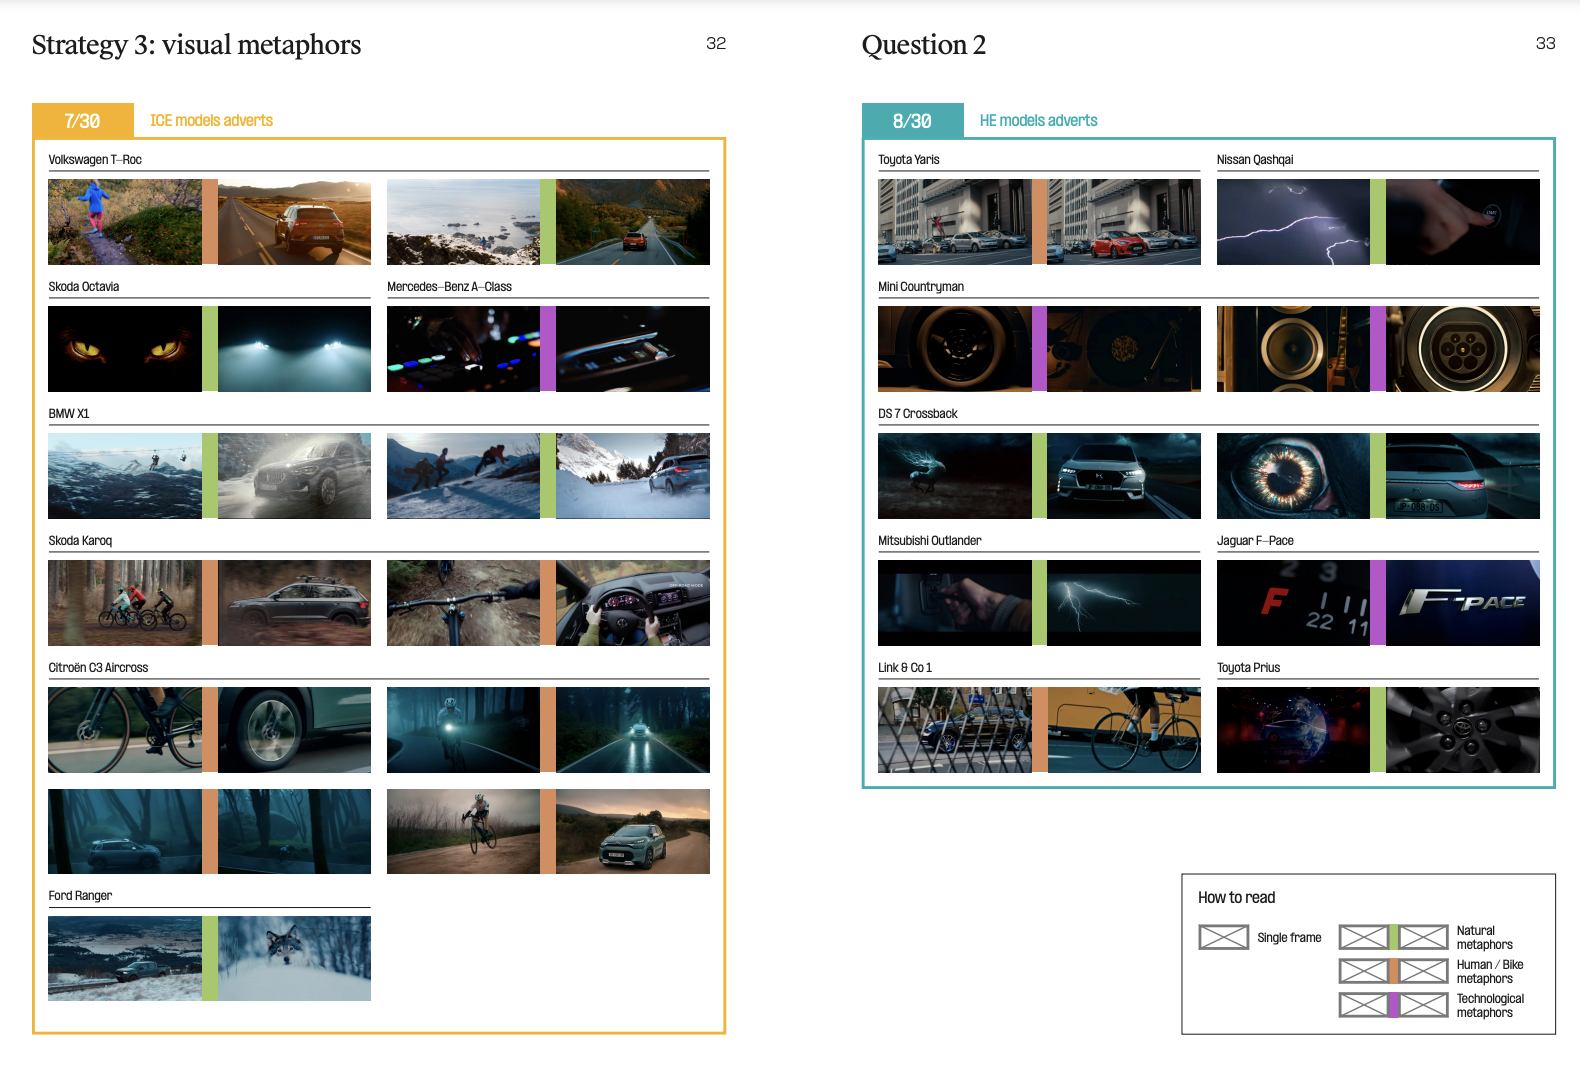This screenshot has height=1074, width=1580.
Task: Open the glowing running horse thumbnail
Action: click(955, 476)
